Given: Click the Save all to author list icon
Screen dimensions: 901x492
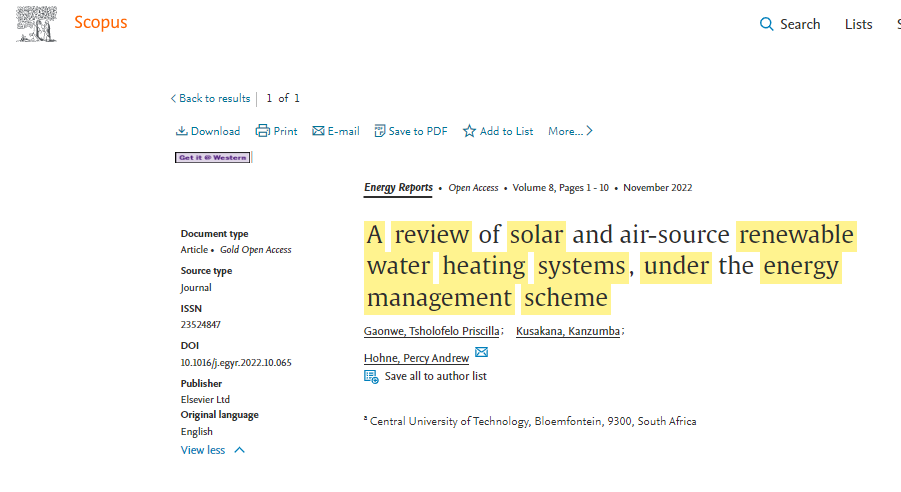Looking at the screenshot, I should click(371, 376).
